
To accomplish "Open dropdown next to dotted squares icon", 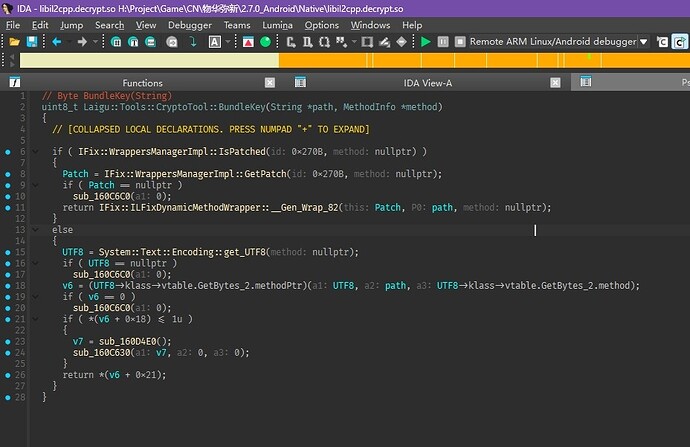I will click(x=354, y=42).
